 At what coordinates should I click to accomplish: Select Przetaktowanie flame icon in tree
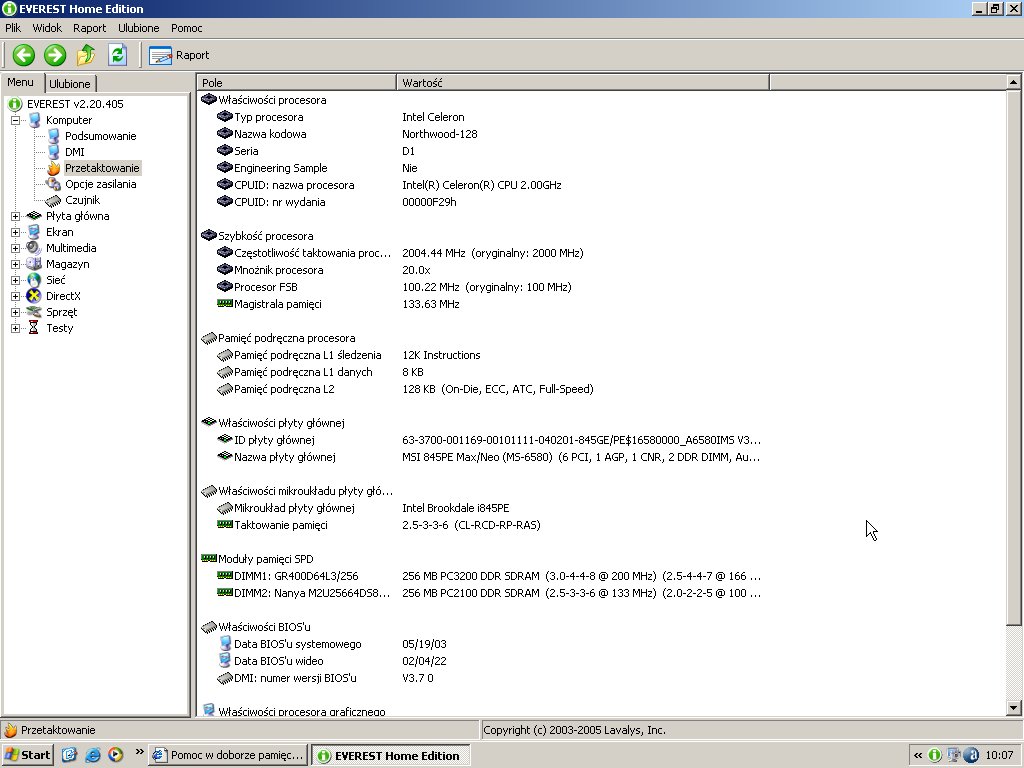pos(54,168)
